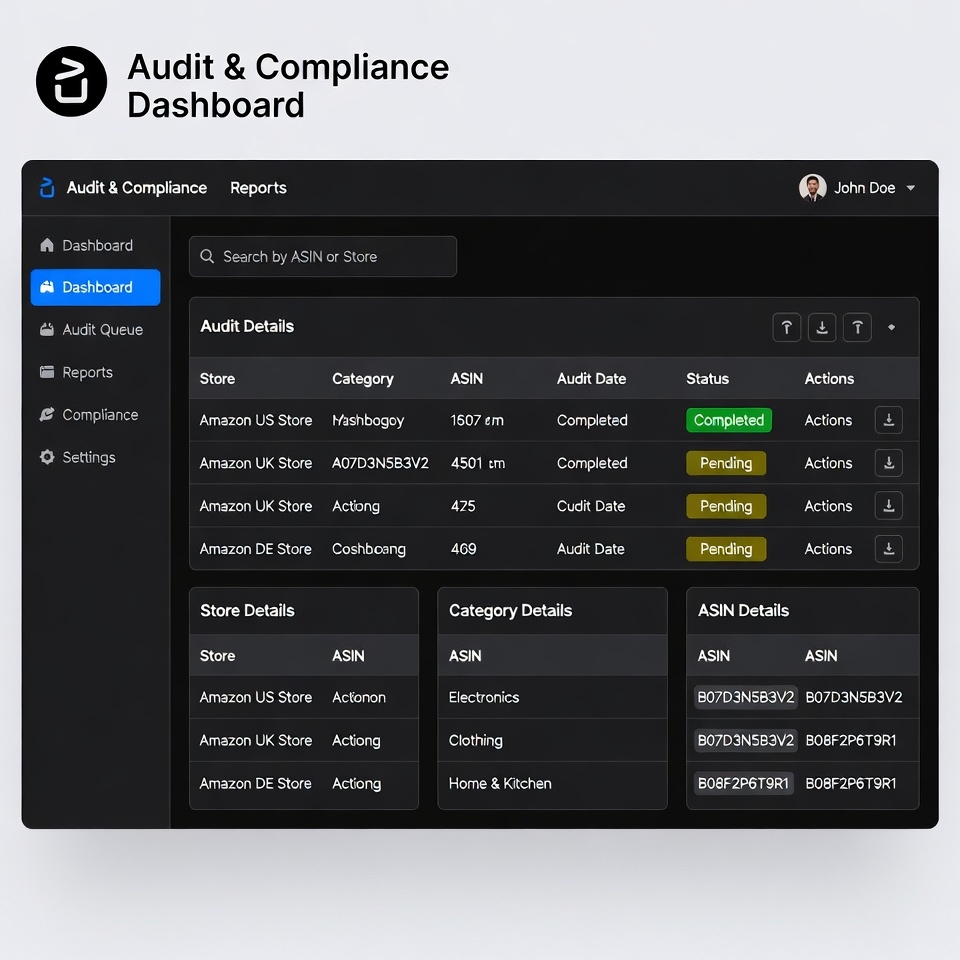960x960 pixels.
Task: Open Actions for the Amazon US Store row
Action: coord(828,420)
